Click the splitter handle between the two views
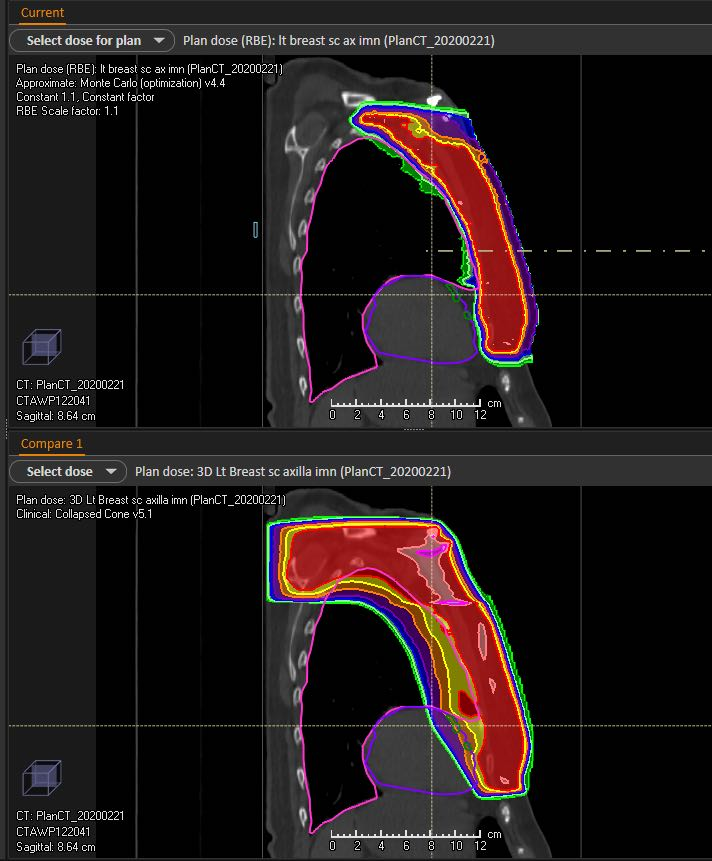 click(412, 430)
